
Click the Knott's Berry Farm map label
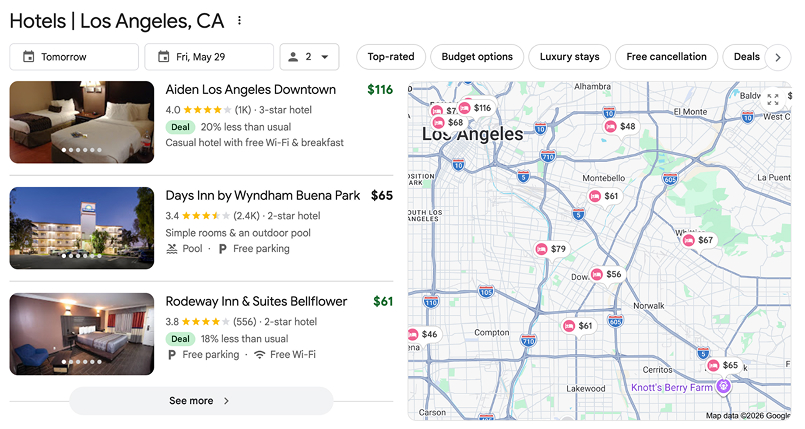pyautogui.click(x=672, y=387)
